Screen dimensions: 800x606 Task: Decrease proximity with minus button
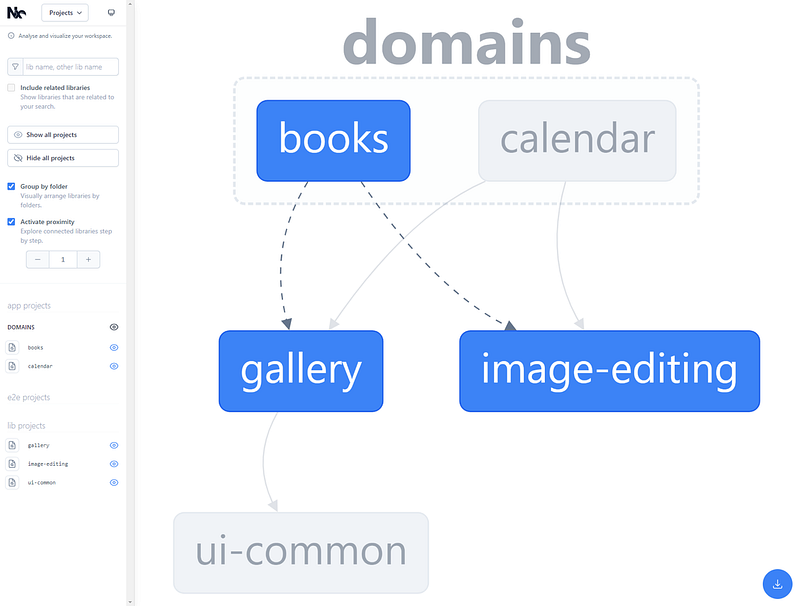pyautogui.click(x=38, y=260)
